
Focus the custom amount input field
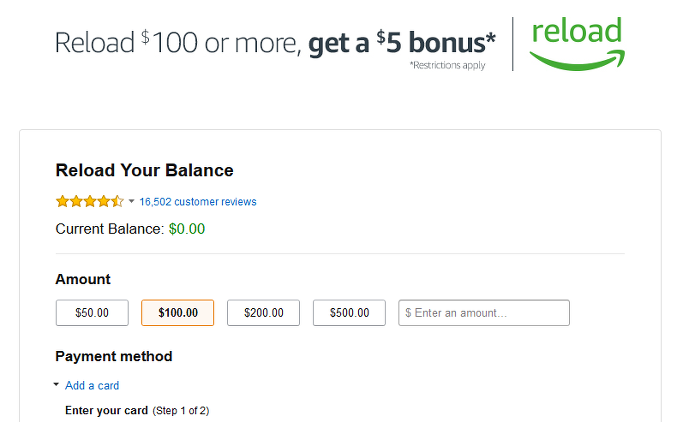coord(484,313)
